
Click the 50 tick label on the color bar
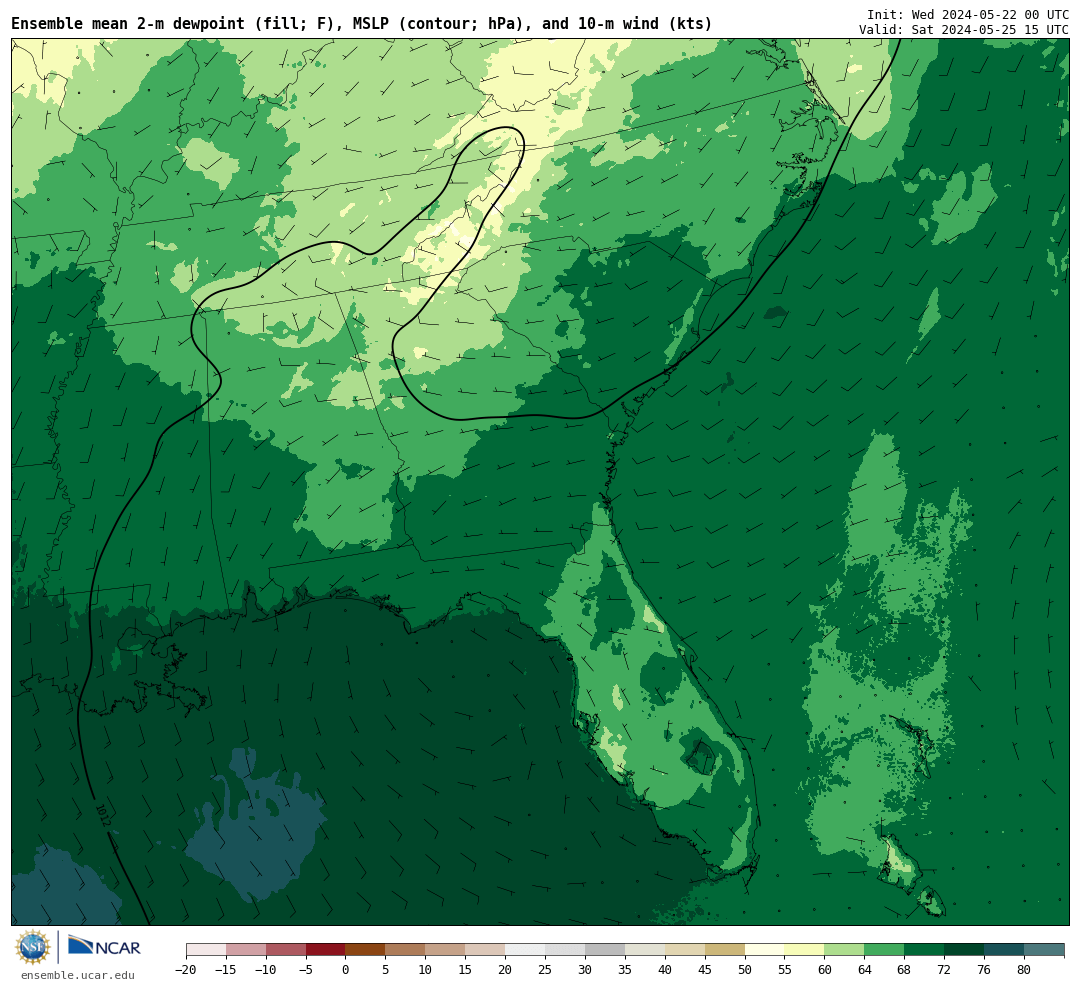click(x=745, y=969)
